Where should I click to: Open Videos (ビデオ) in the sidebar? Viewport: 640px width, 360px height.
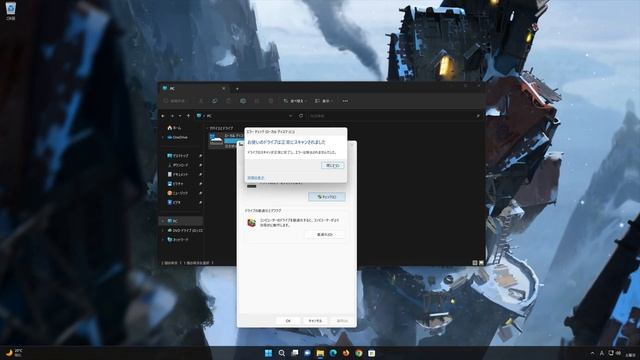coord(175,202)
